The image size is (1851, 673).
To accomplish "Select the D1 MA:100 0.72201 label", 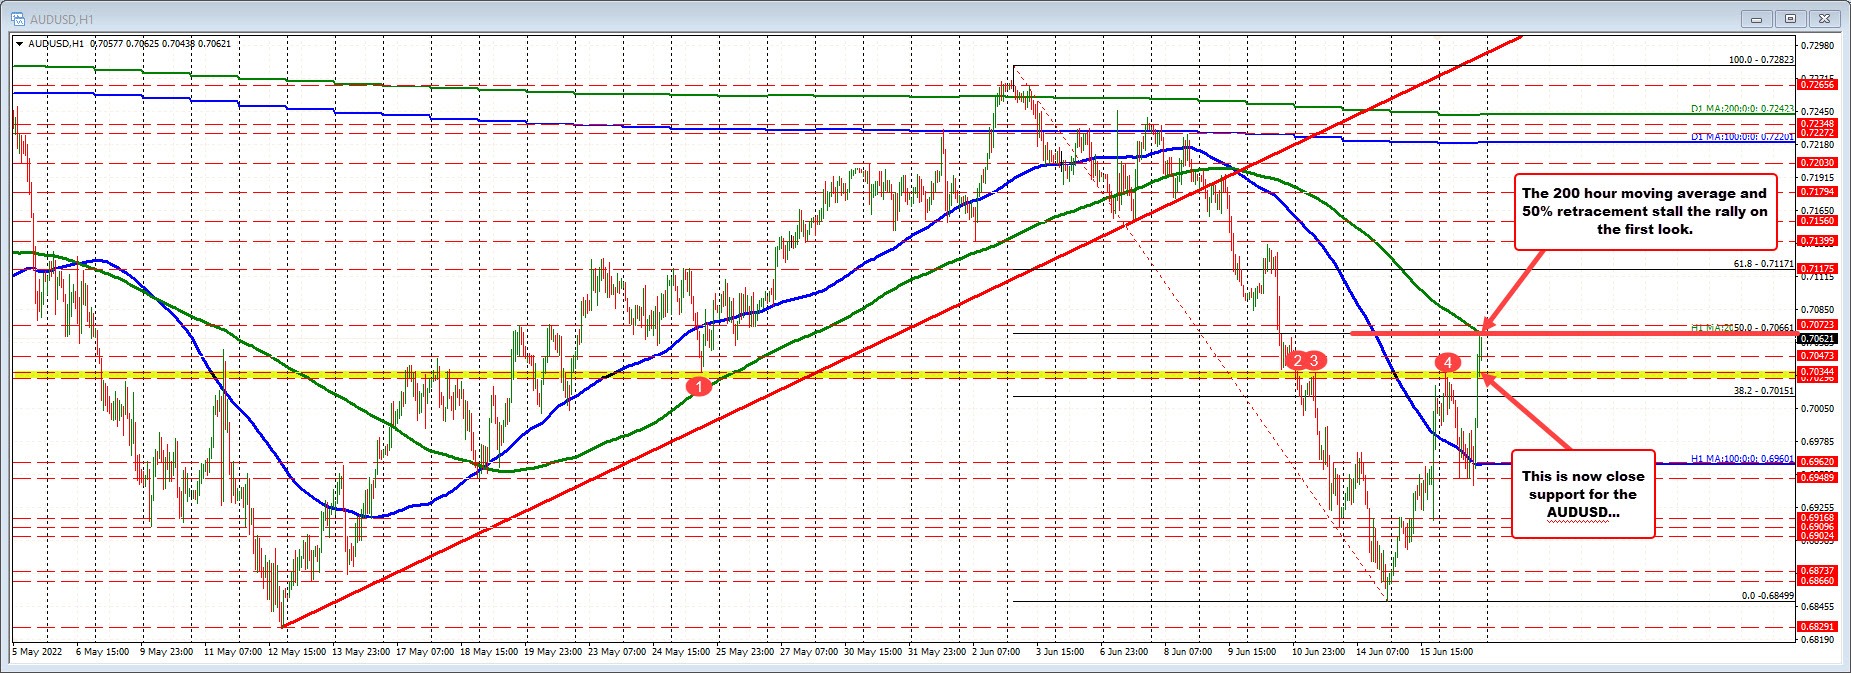I will click(x=1742, y=137).
